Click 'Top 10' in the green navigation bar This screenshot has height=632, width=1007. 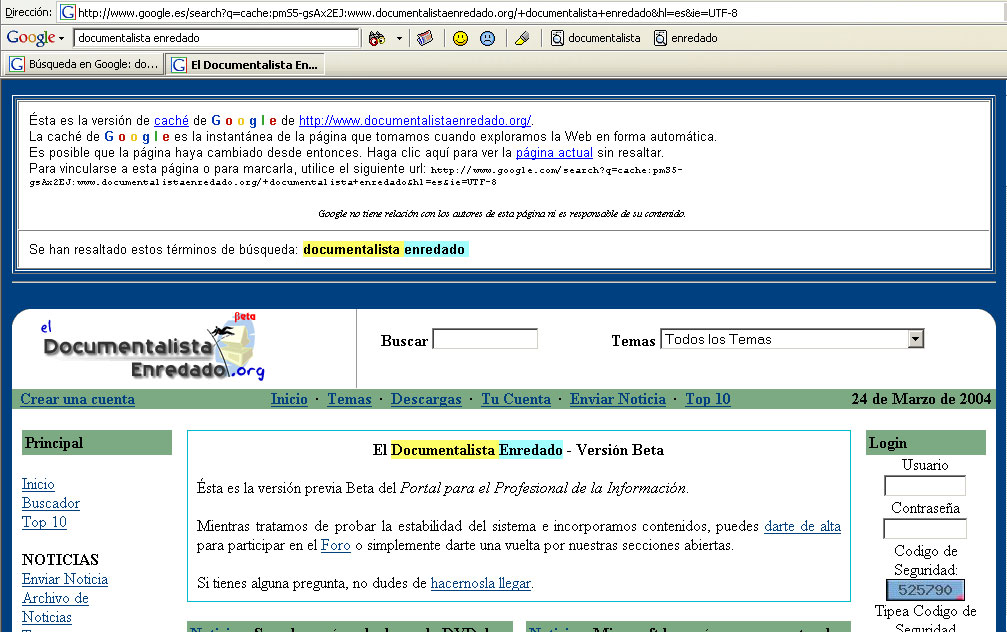[x=708, y=399]
